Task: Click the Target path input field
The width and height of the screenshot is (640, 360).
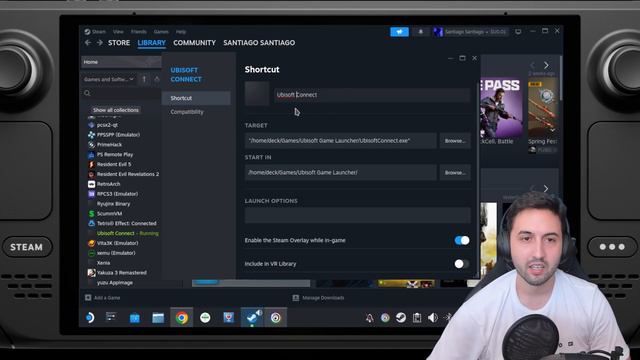Action: click(340, 141)
